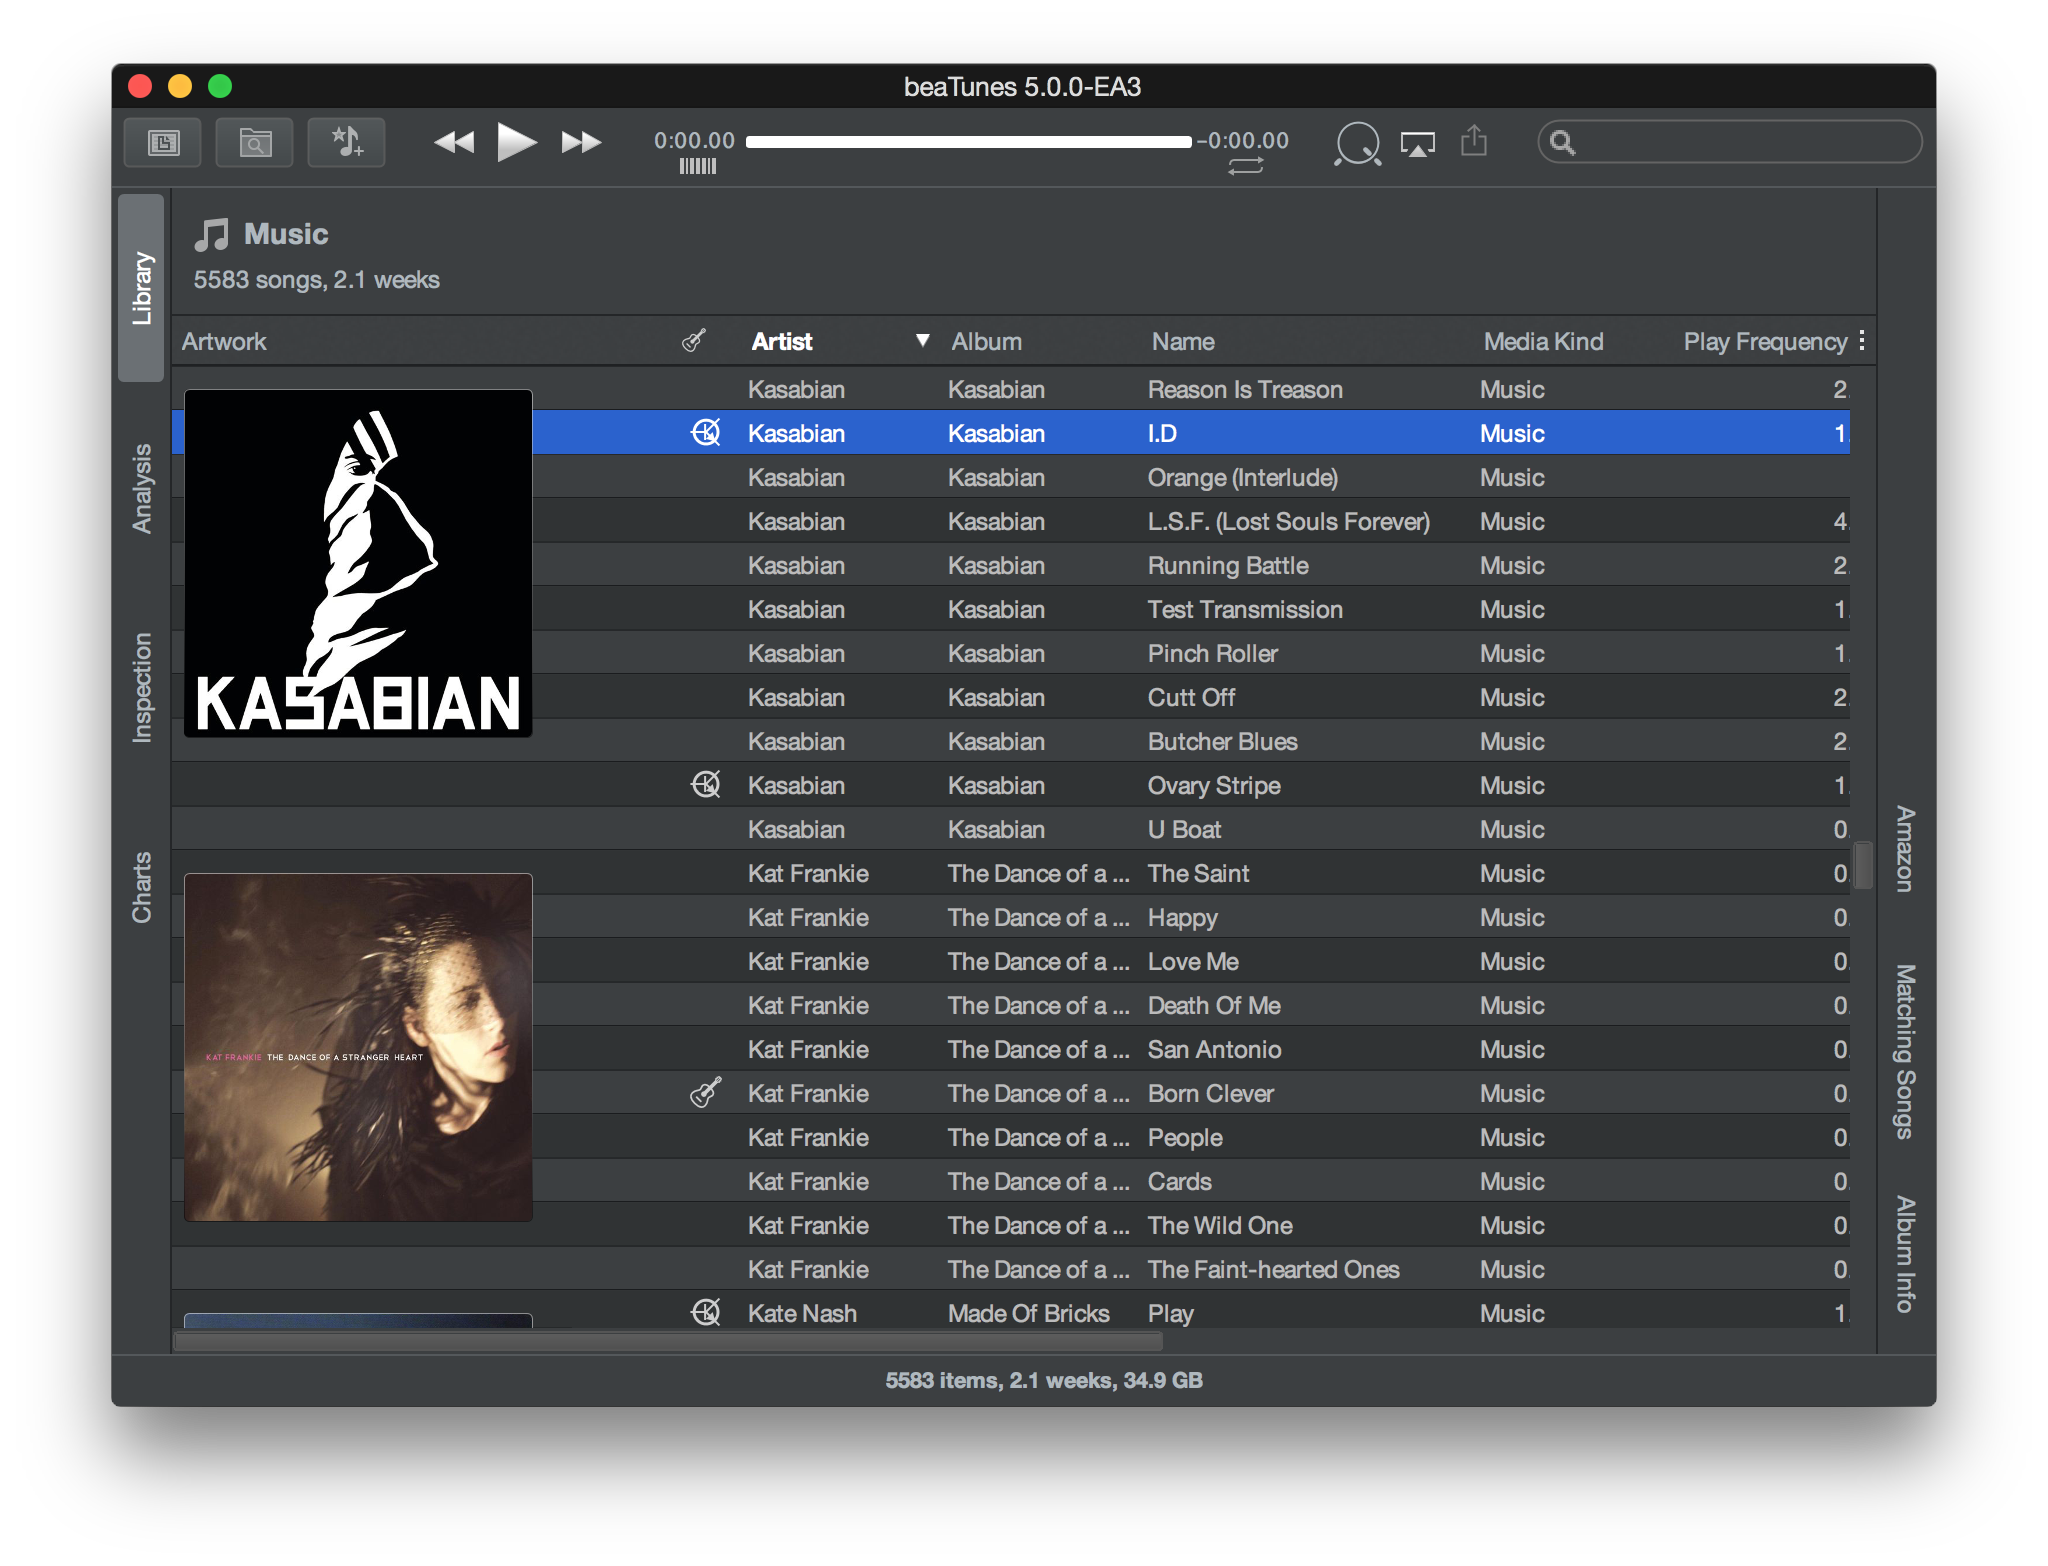Click the playback progress slider
Viewport: 2048px width, 1566px height.
[x=968, y=142]
